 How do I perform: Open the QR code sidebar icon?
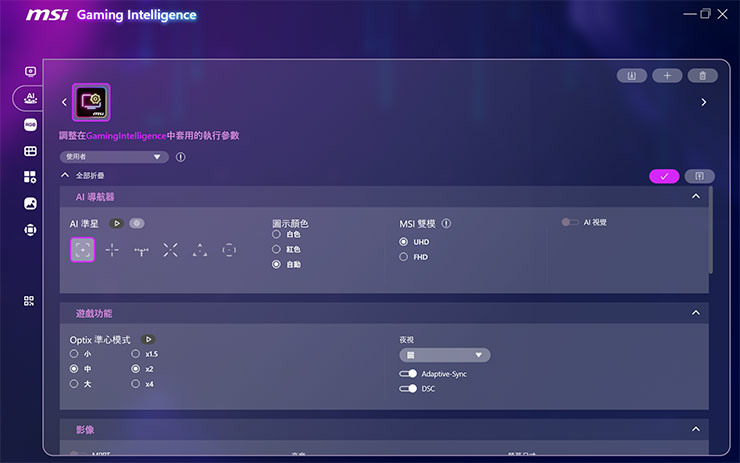pyautogui.click(x=29, y=301)
